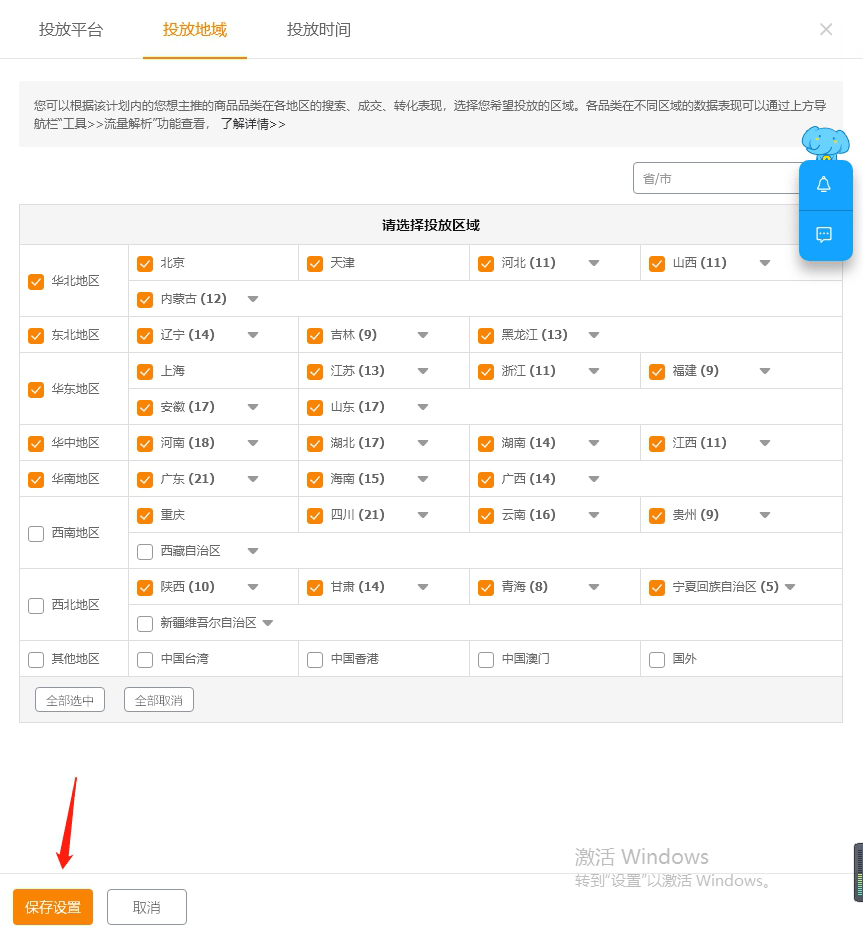Switch to the 投放平台 tab
863x929 pixels.
click(71, 30)
